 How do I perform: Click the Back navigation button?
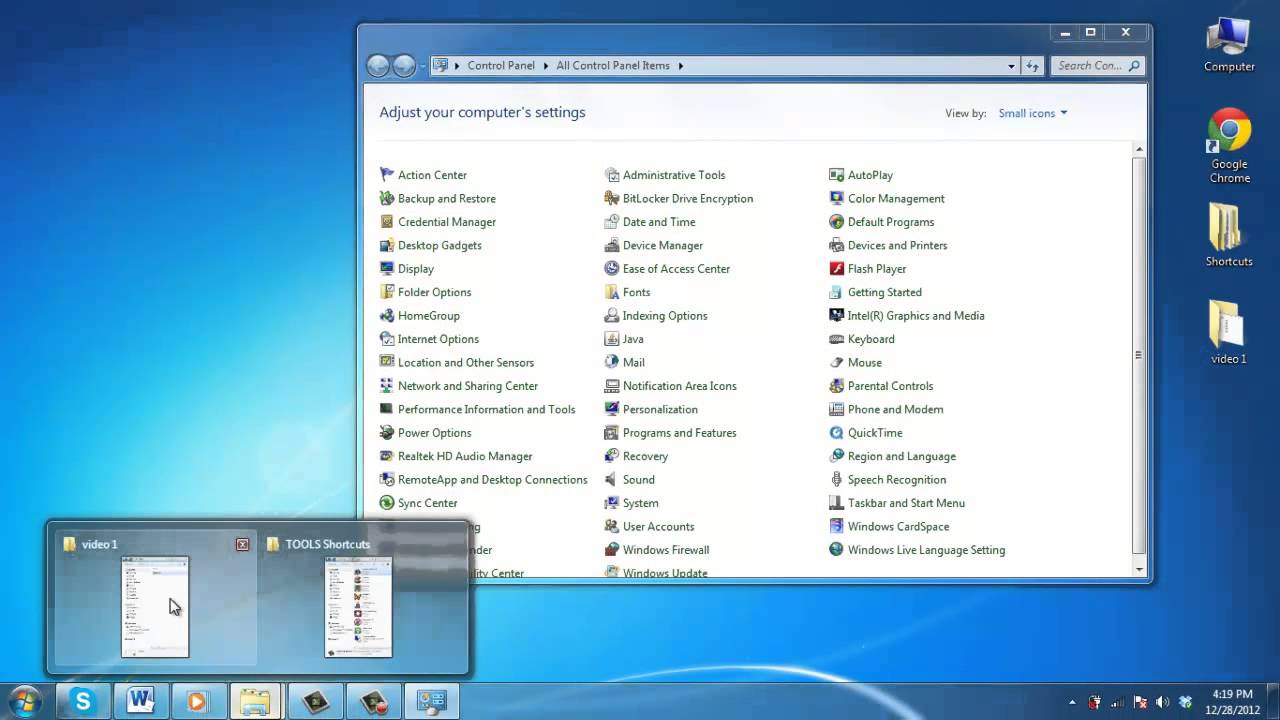[x=378, y=66]
